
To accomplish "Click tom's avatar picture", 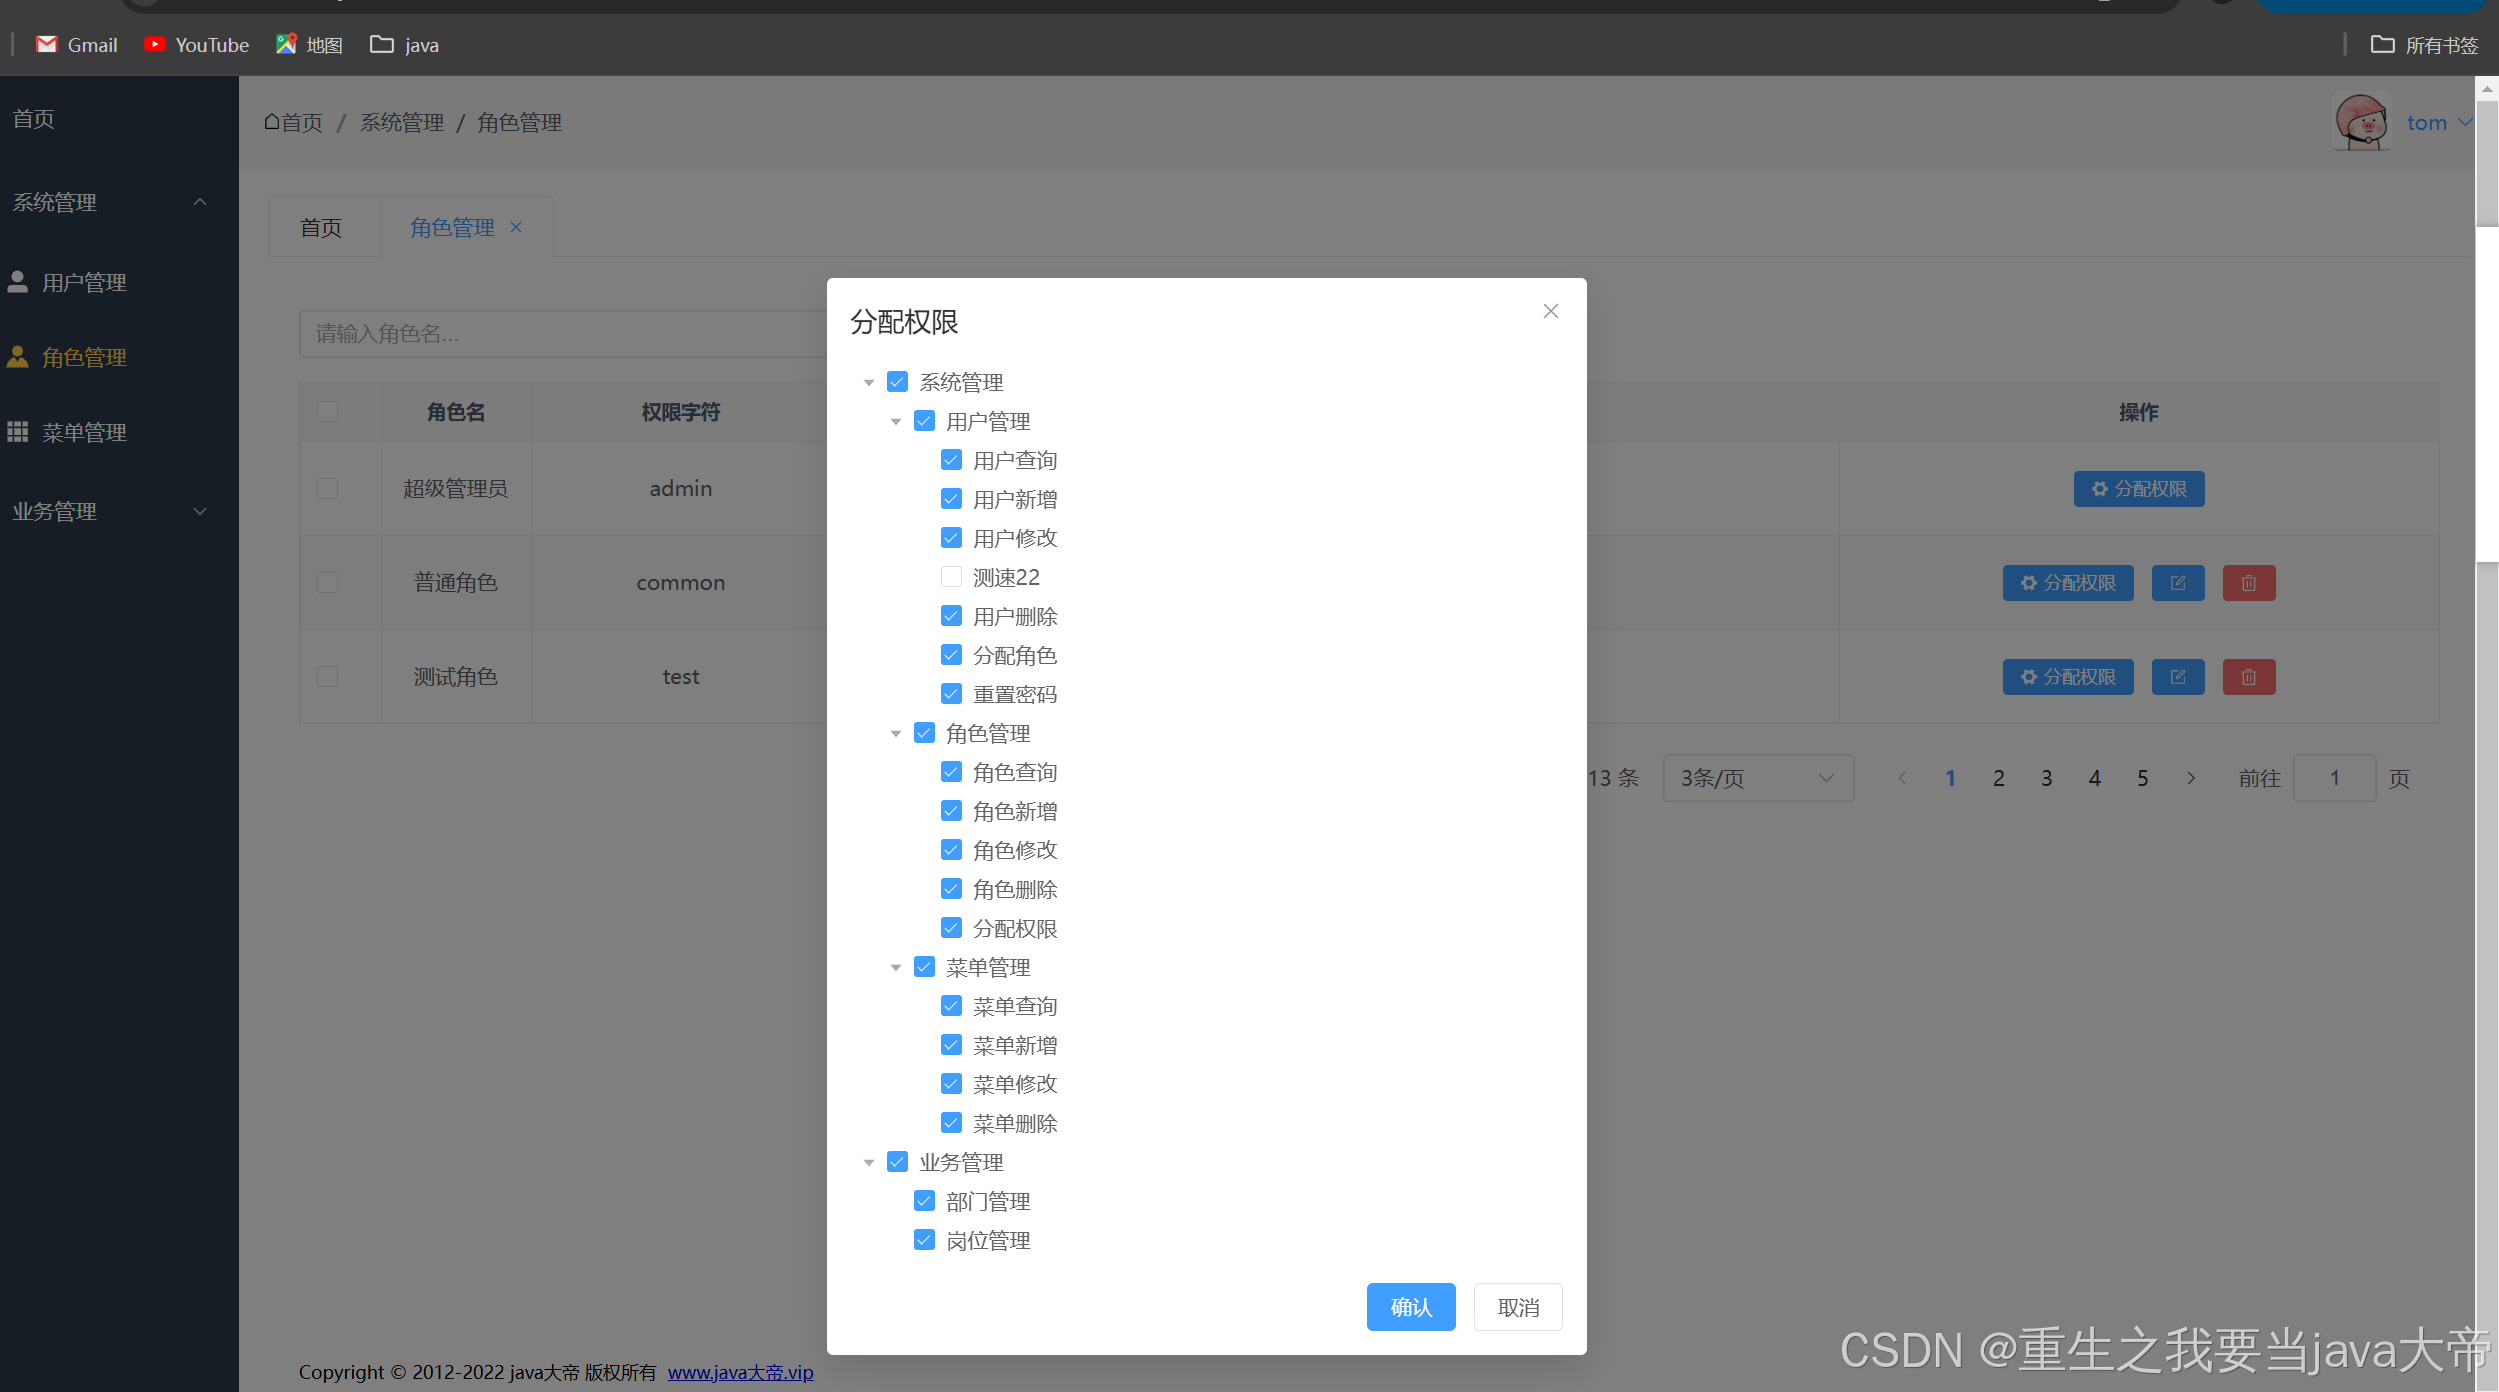I will coord(2361,122).
